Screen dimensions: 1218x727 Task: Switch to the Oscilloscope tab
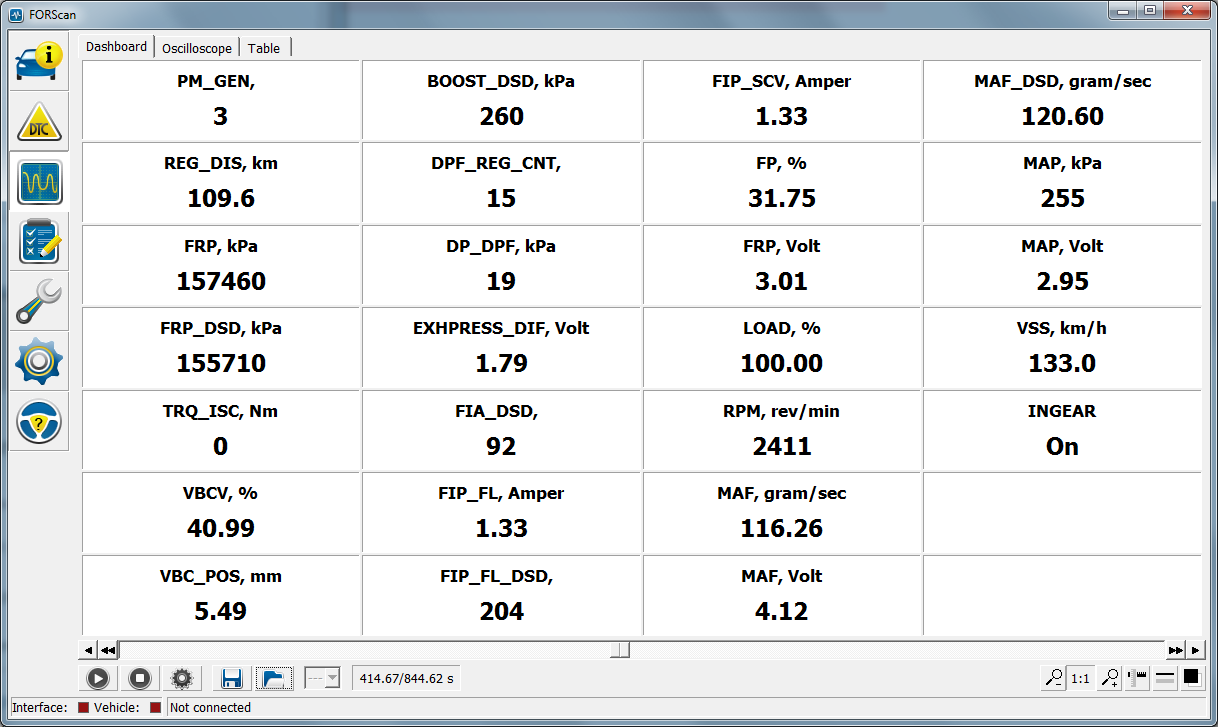point(197,48)
